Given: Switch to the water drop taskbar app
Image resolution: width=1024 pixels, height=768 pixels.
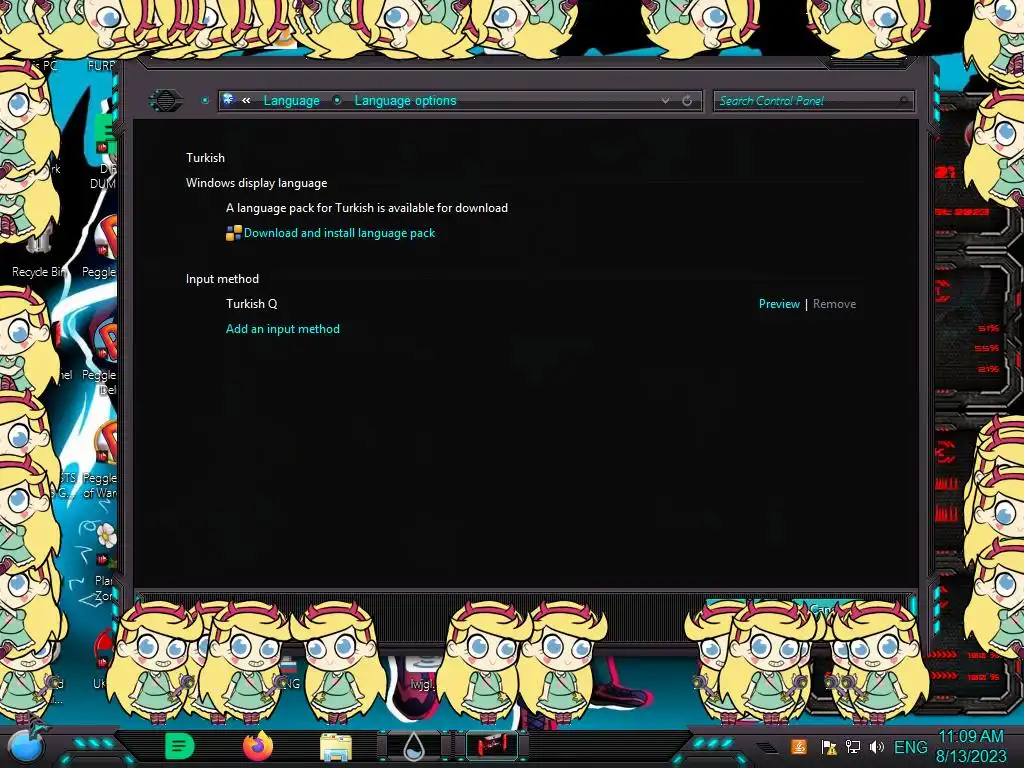Looking at the screenshot, I should [x=413, y=746].
